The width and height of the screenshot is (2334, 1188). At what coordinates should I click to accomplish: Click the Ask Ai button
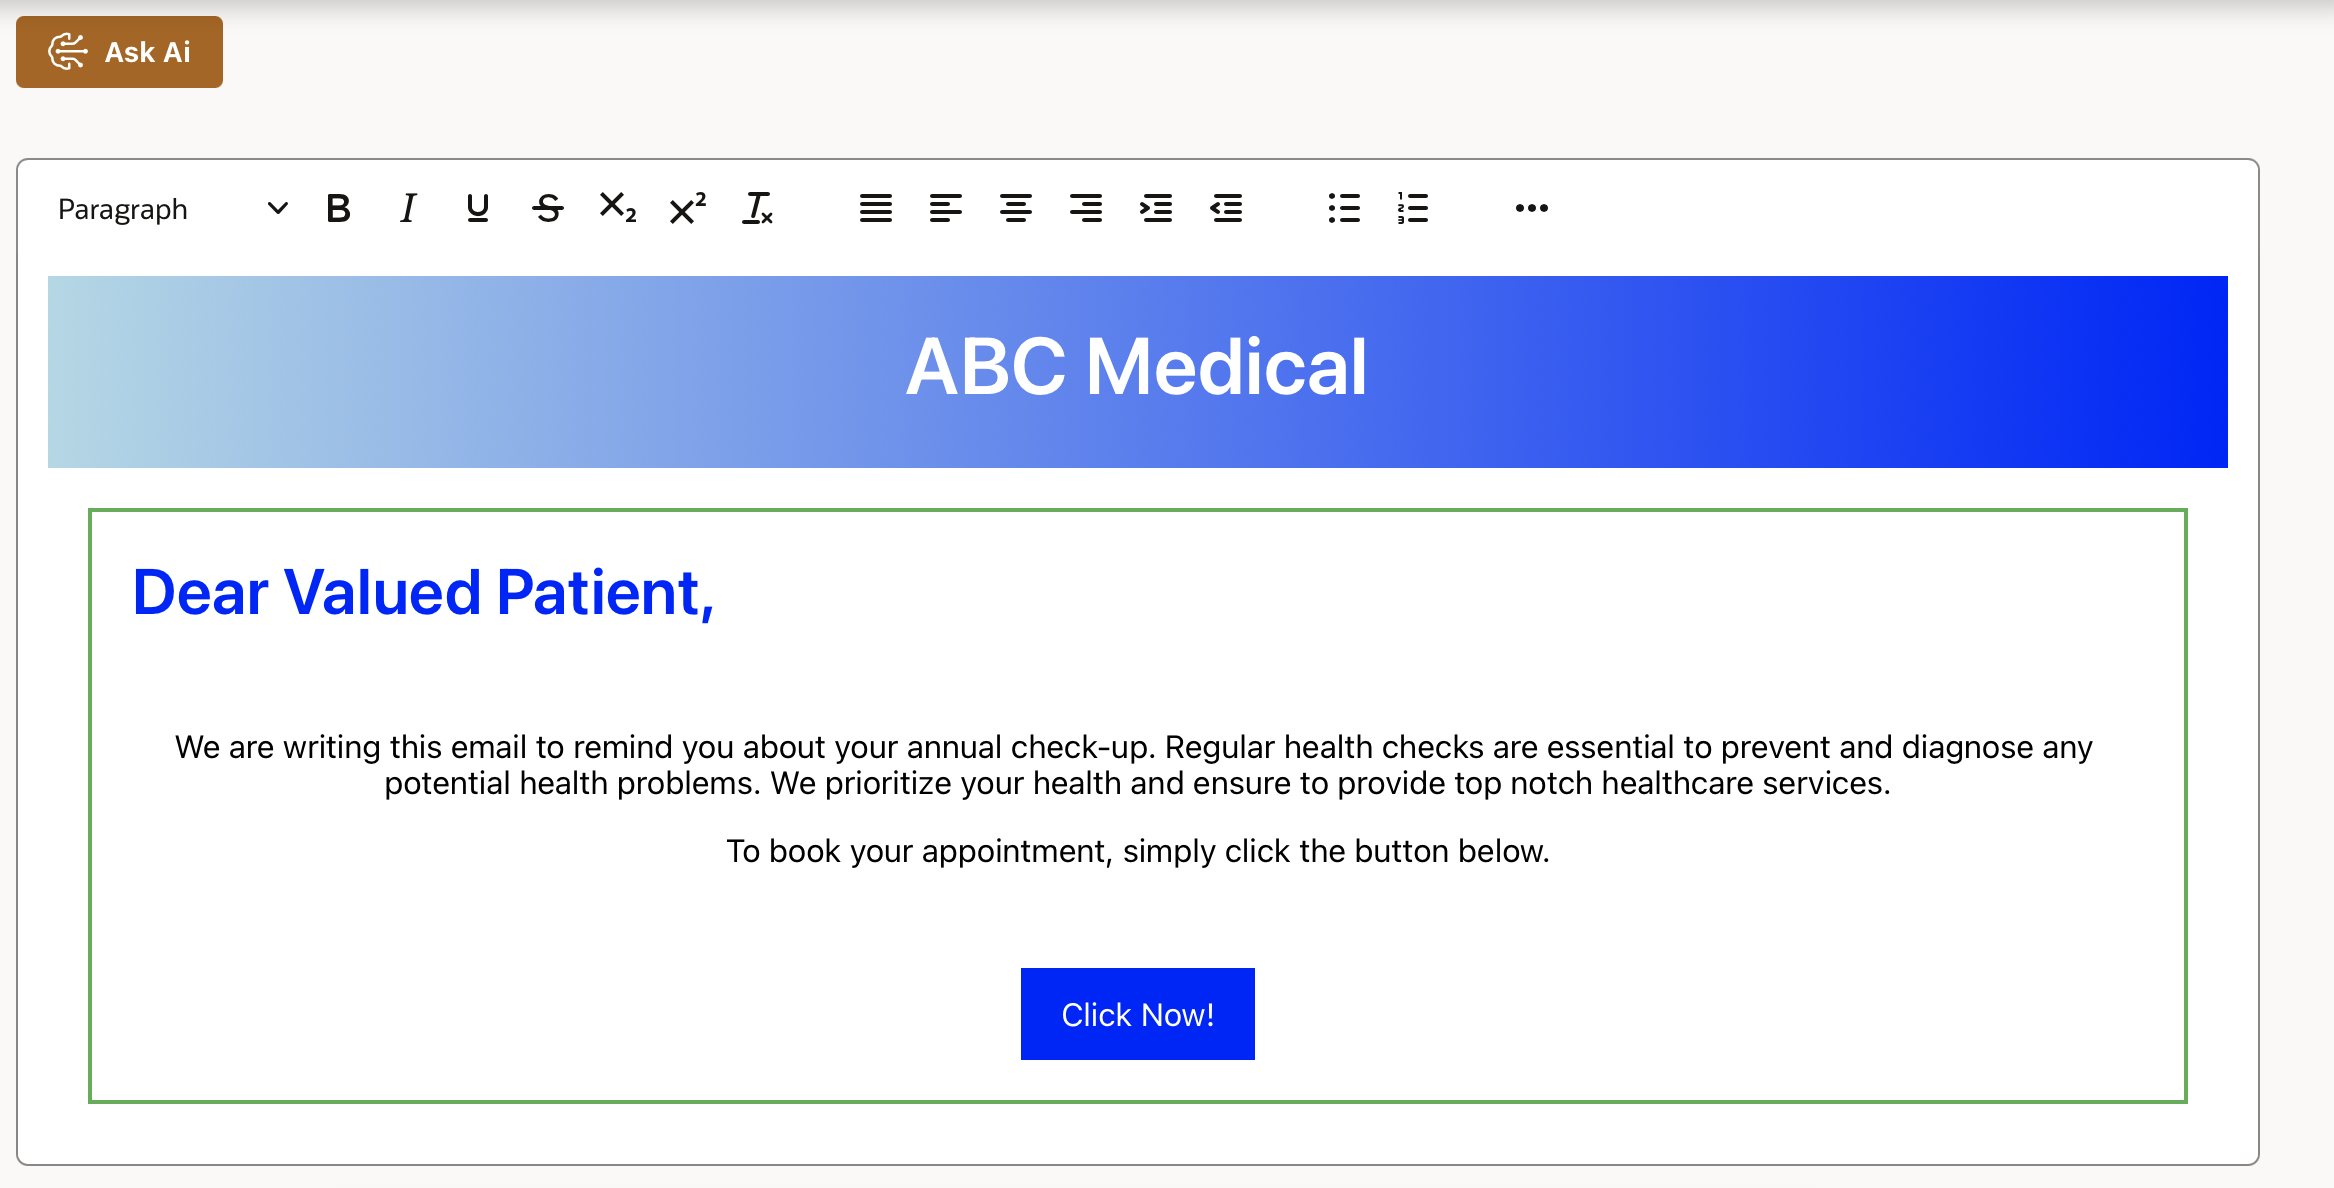coord(119,52)
